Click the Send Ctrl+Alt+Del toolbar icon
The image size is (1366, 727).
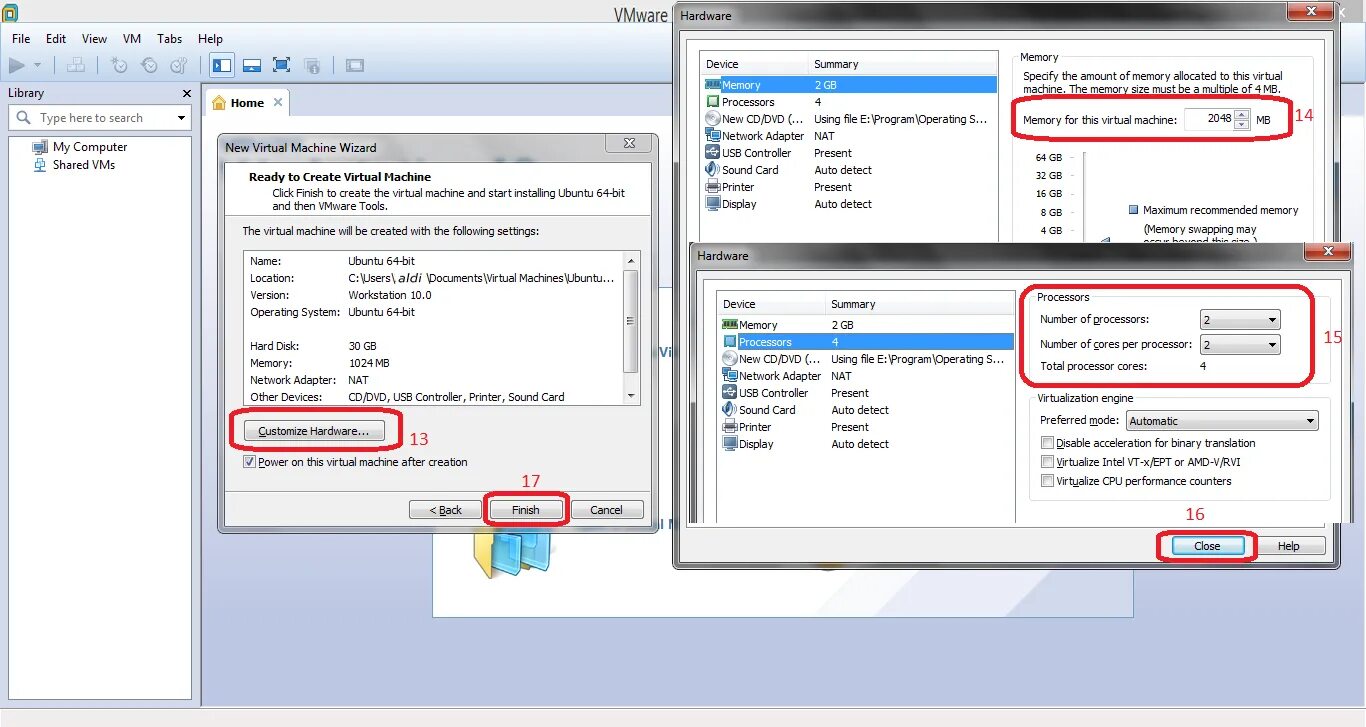tap(76, 66)
